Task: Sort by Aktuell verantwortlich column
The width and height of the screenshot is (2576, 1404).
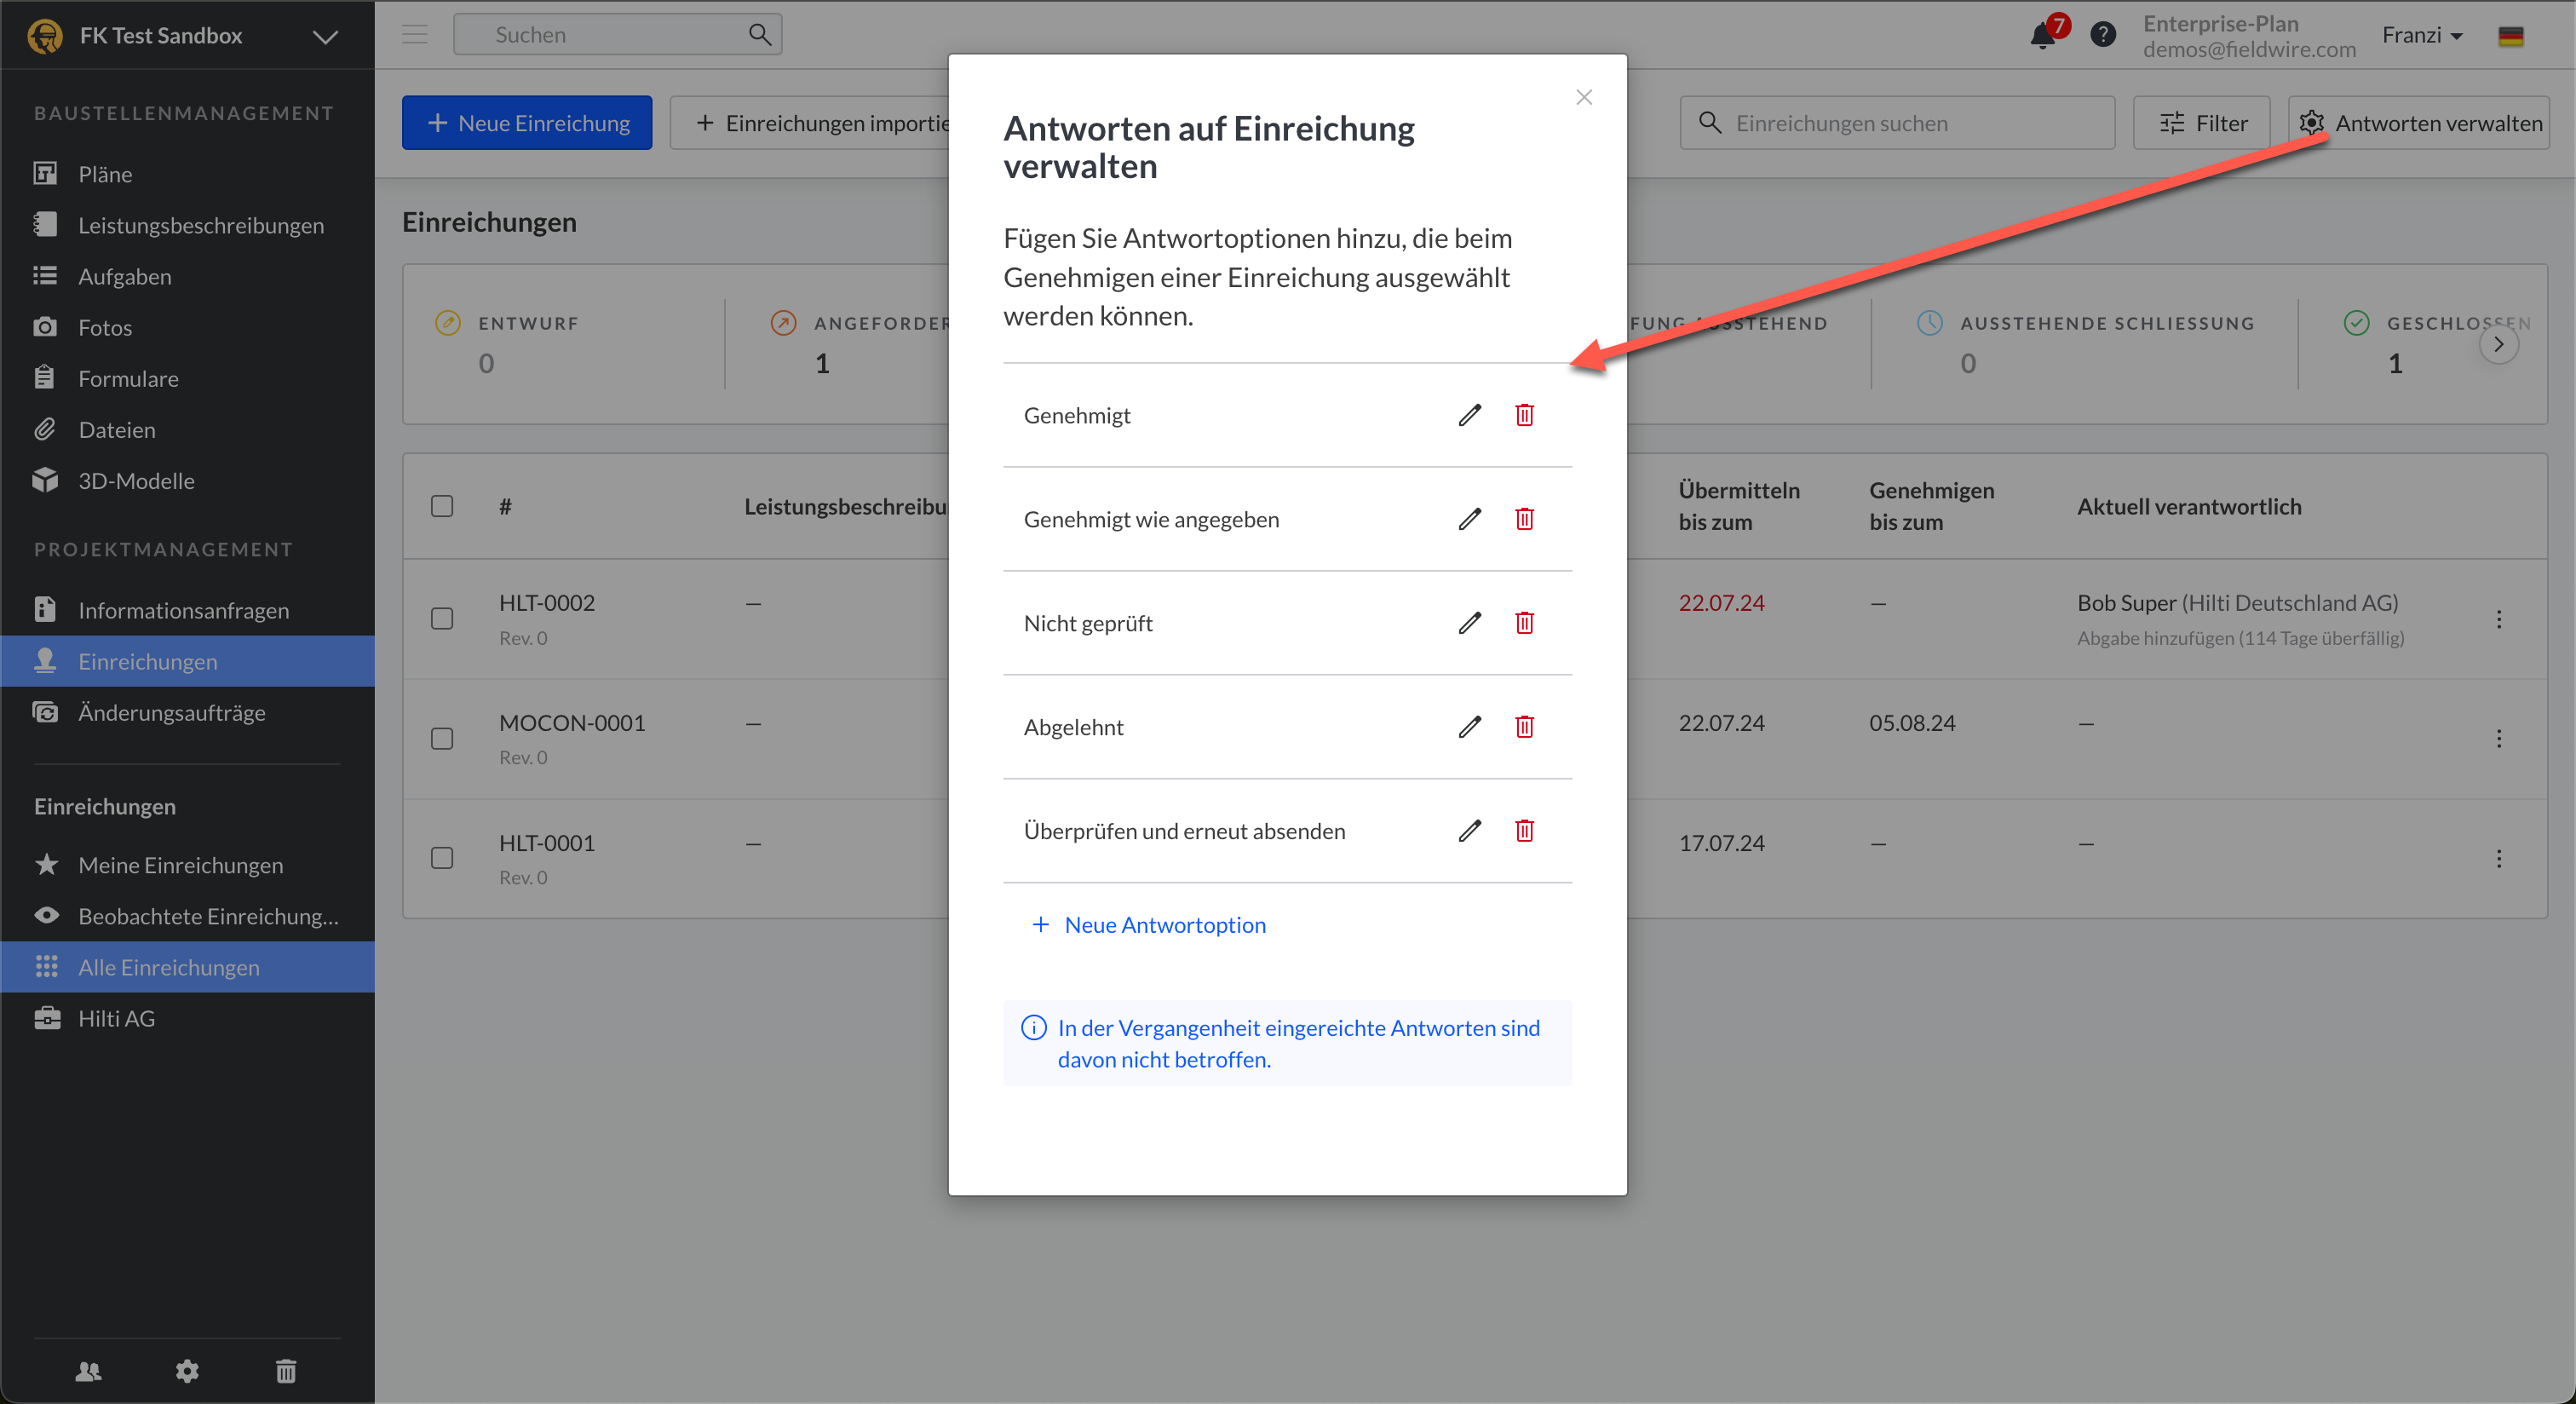Action: (x=2189, y=507)
